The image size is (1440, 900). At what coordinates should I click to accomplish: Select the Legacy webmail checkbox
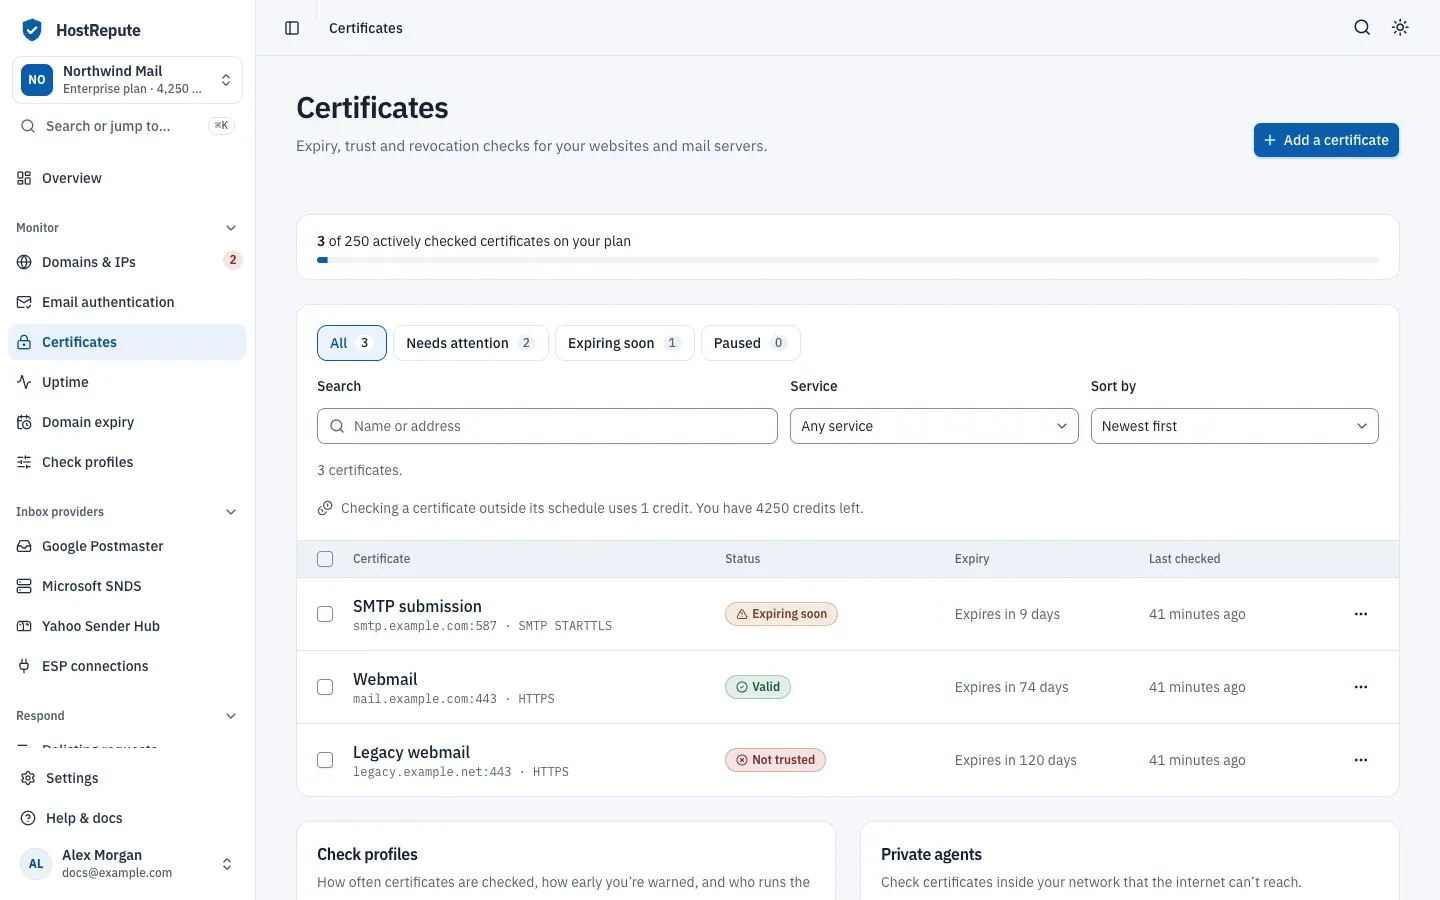click(325, 760)
